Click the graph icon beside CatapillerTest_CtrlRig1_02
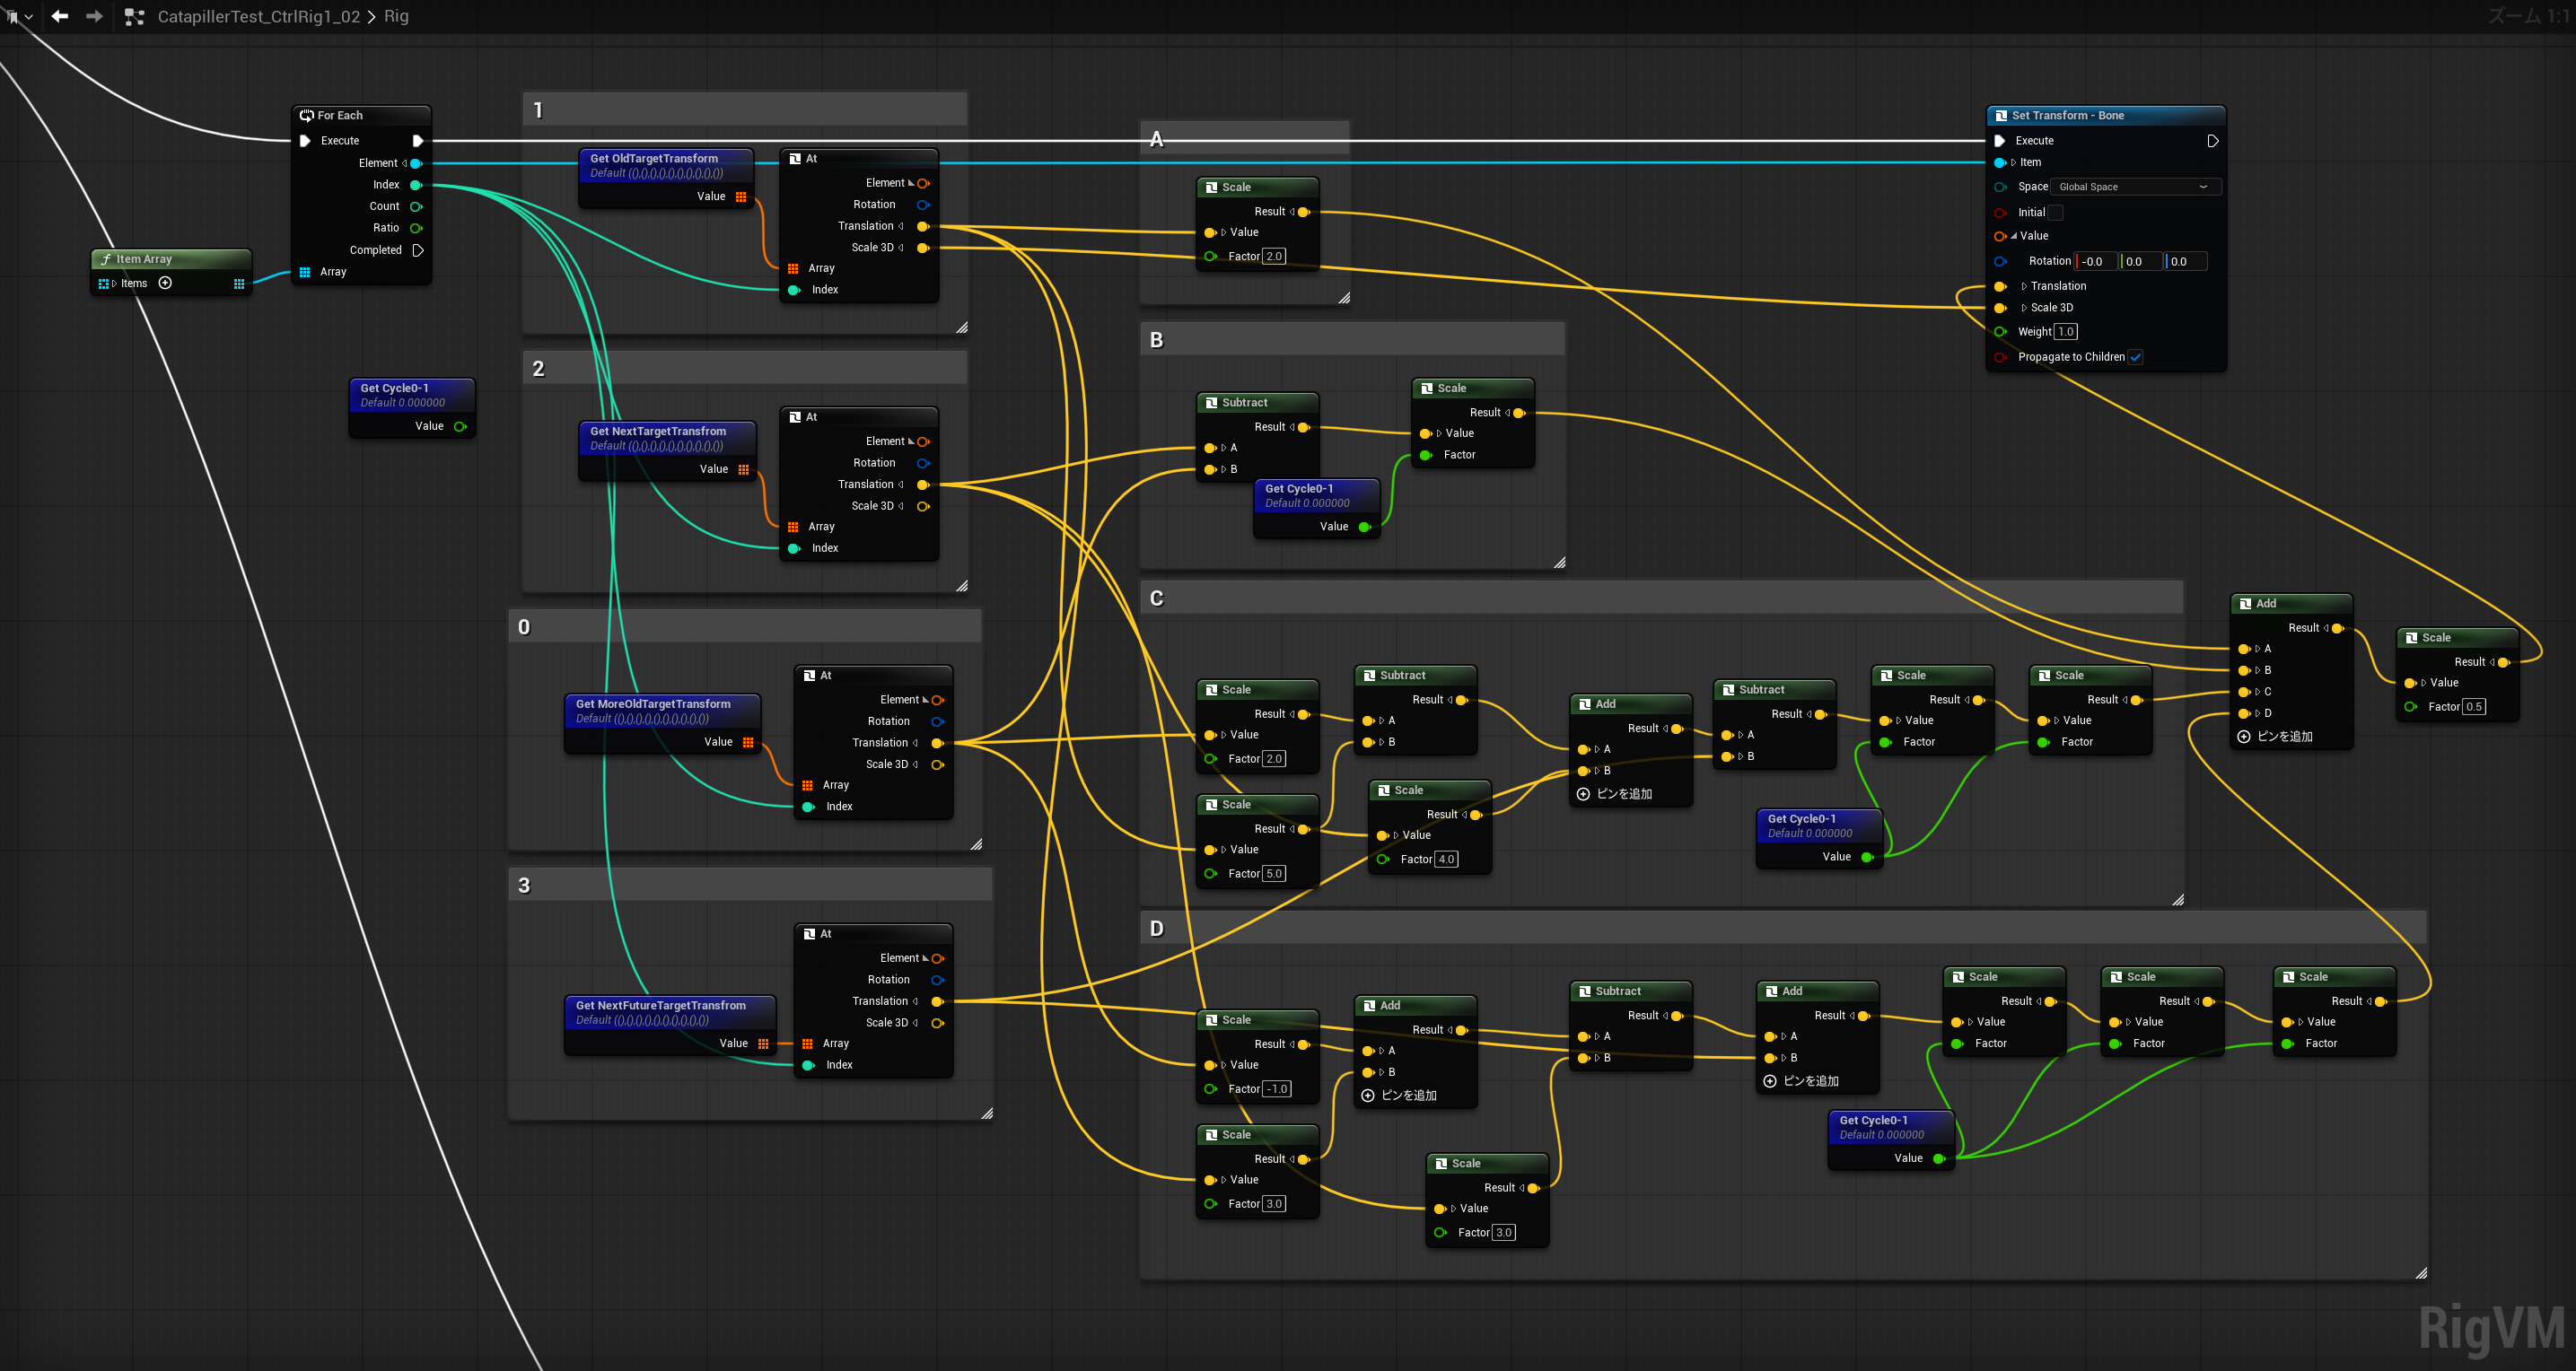 [134, 17]
